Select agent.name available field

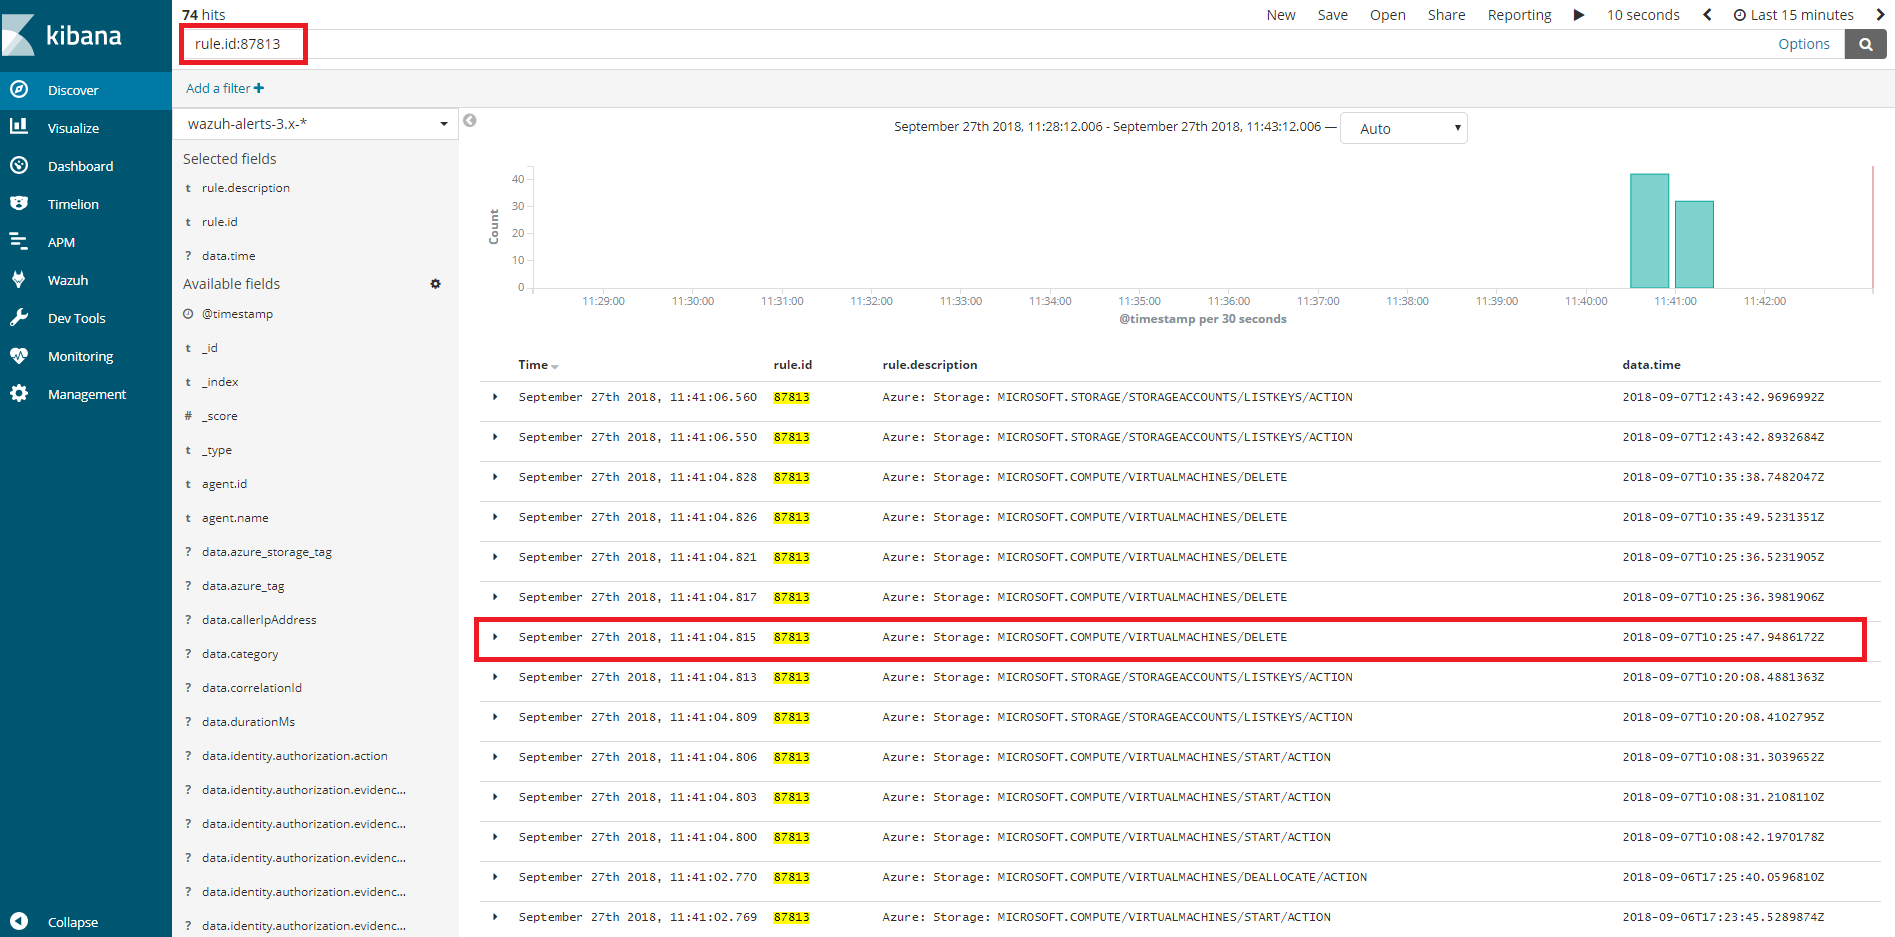click(235, 518)
